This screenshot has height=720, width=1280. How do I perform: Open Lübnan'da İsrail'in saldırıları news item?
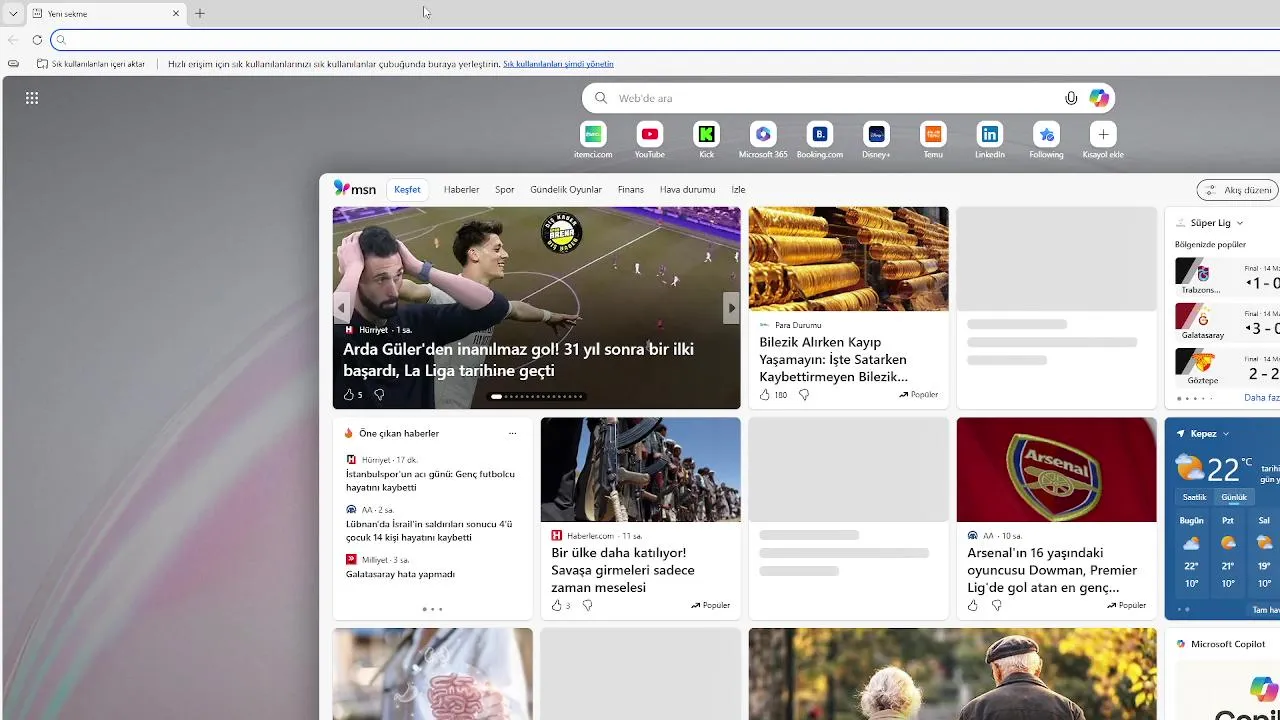coord(429,530)
